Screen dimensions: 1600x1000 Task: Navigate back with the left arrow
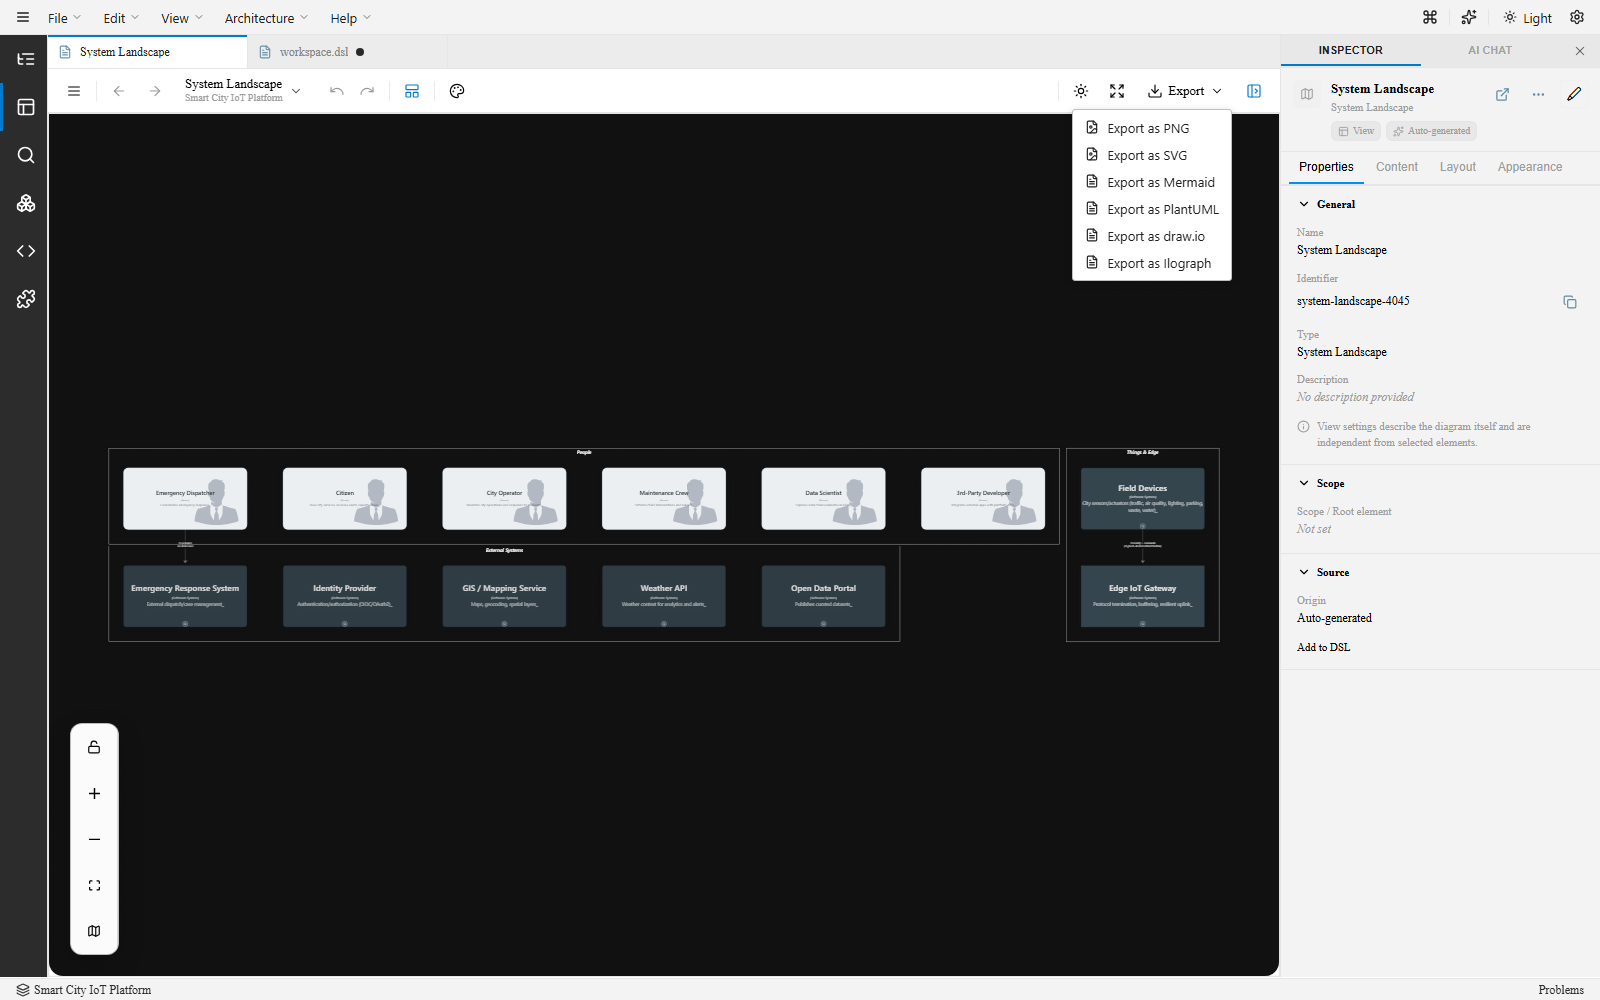pyautogui.click(x=119, y=91)
